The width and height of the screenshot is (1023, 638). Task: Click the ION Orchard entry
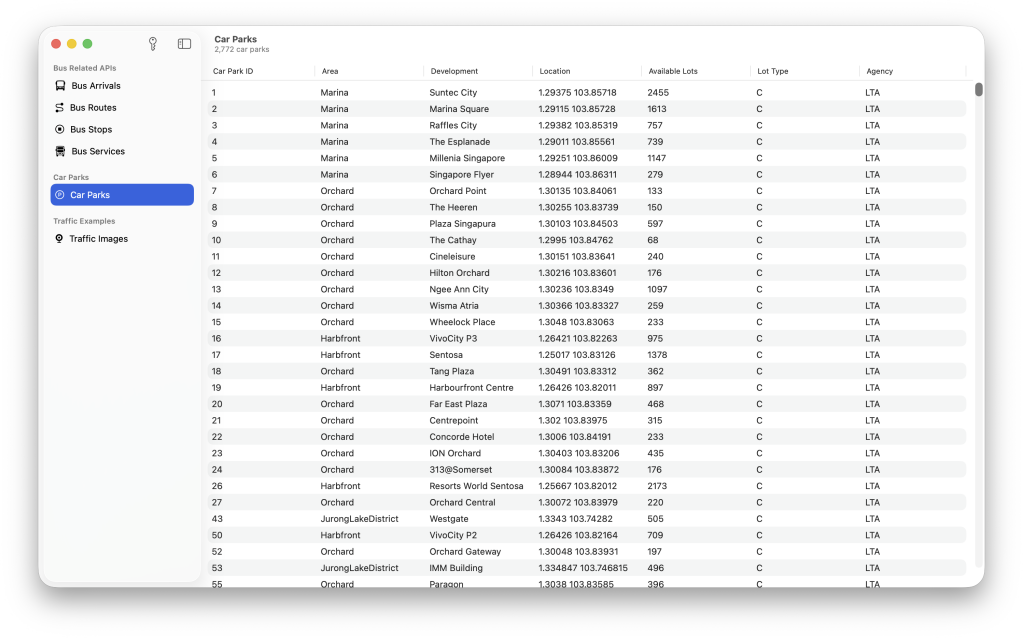(455, 453)
